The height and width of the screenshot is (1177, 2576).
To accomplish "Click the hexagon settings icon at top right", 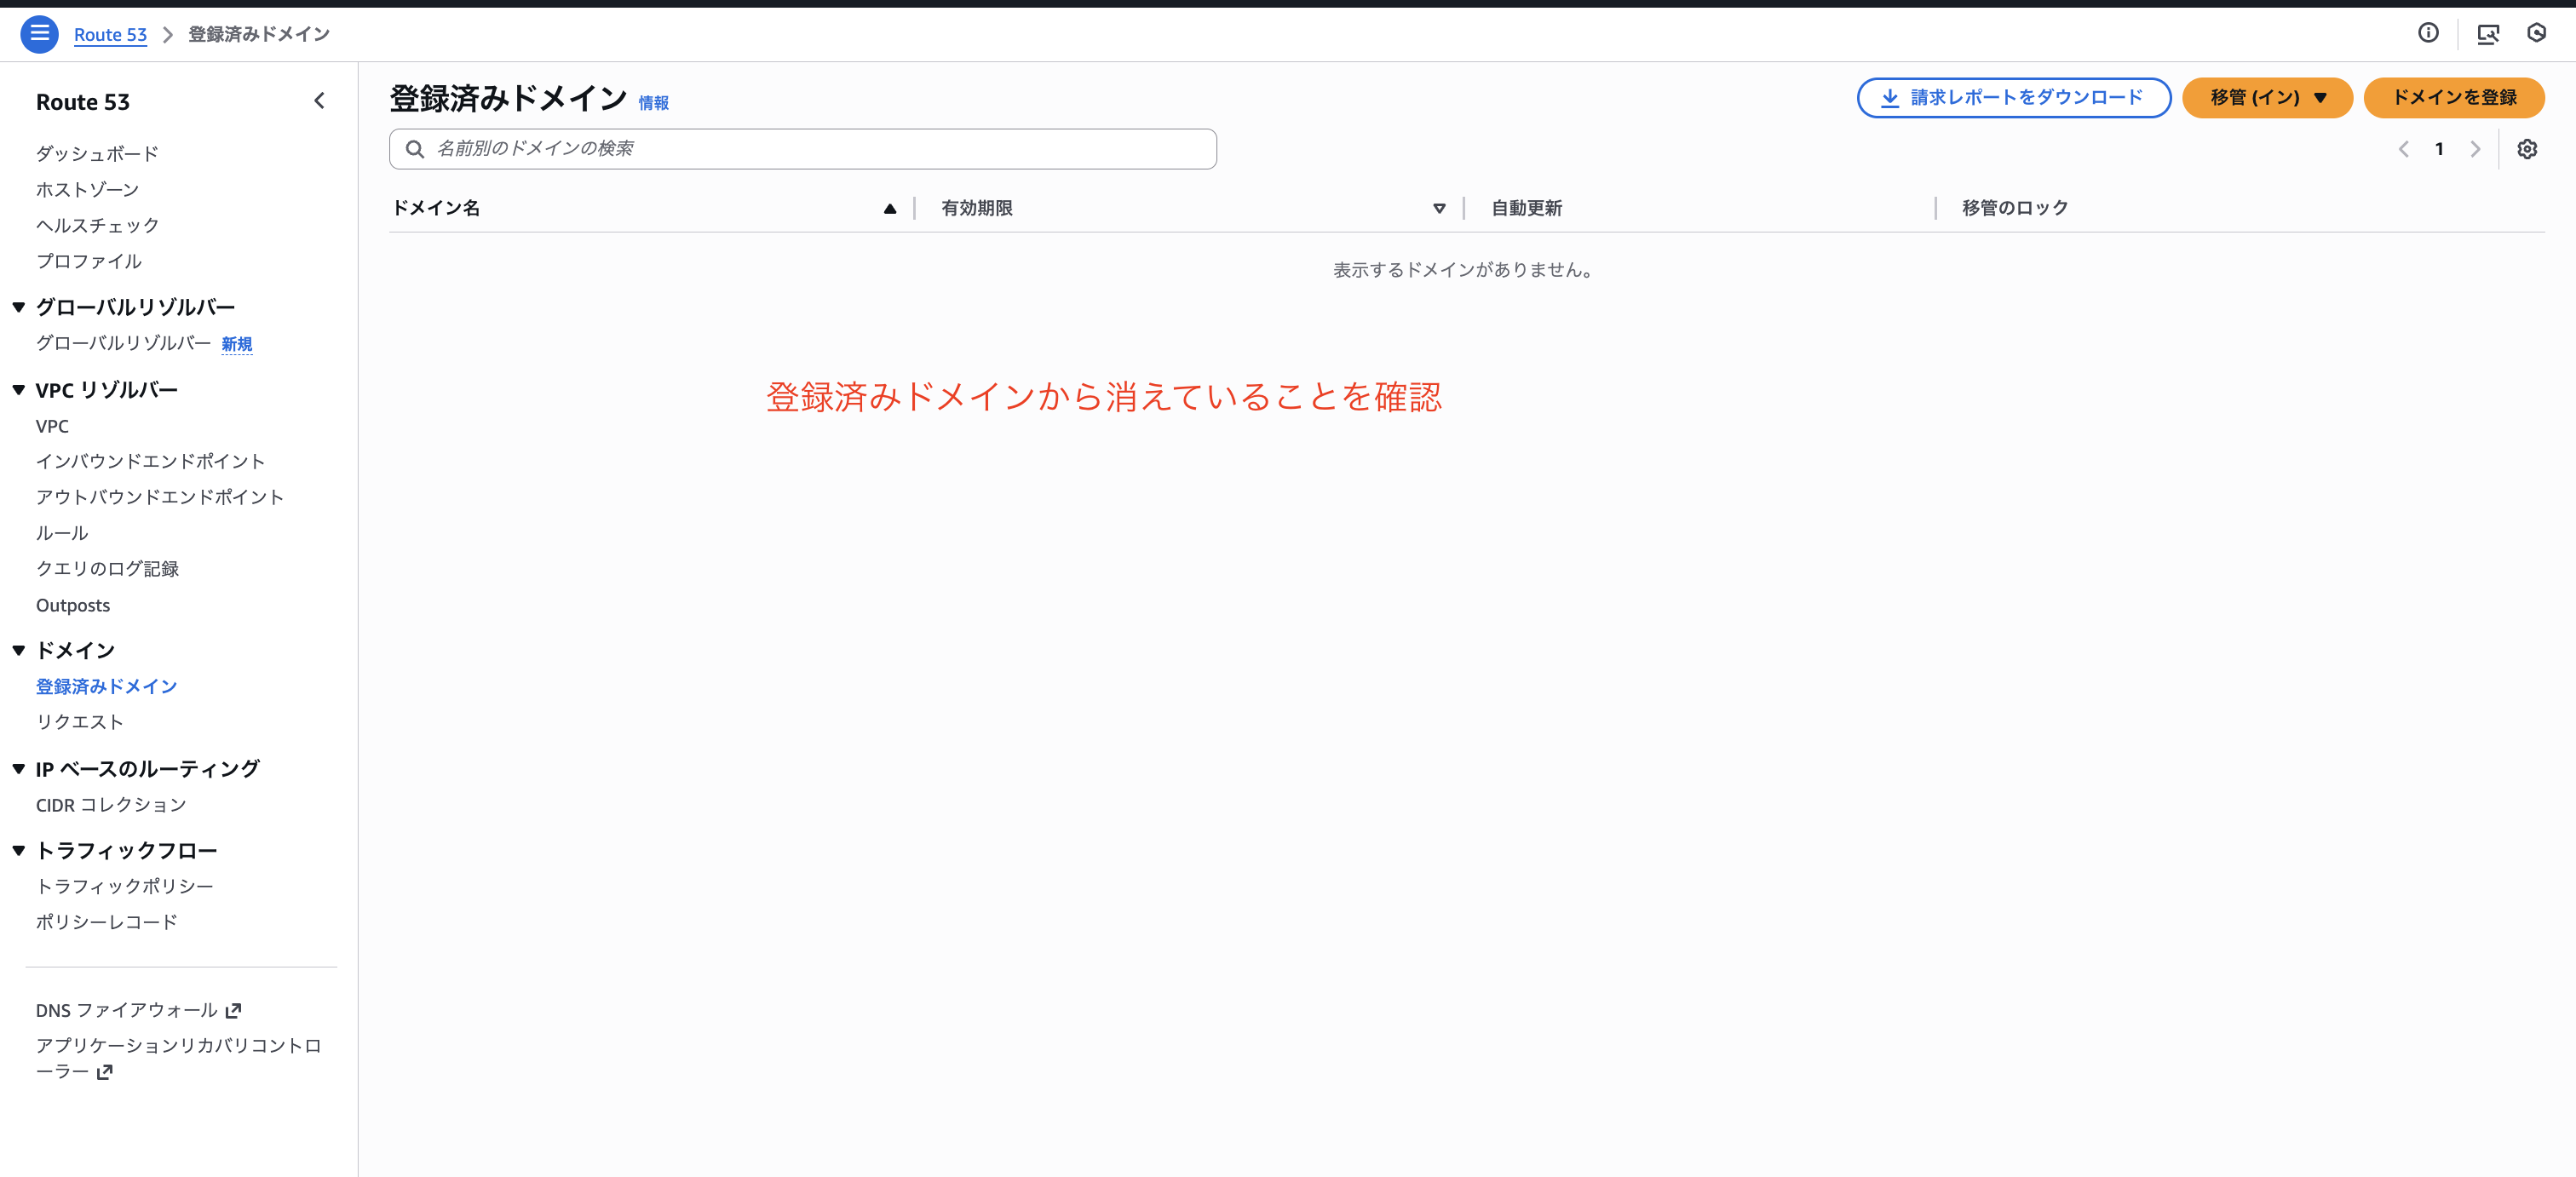I will pyautogui.click(x=2536, y=33).
